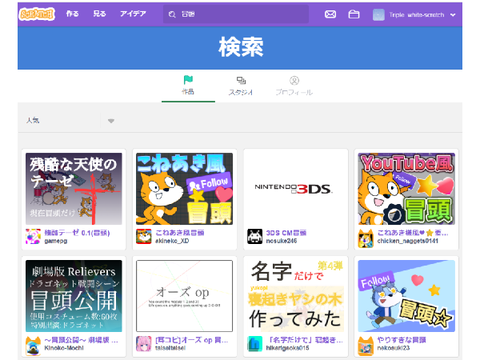Open chicken_nuggets author link
The image size is (480, 360).
click(x=408, y=241)
